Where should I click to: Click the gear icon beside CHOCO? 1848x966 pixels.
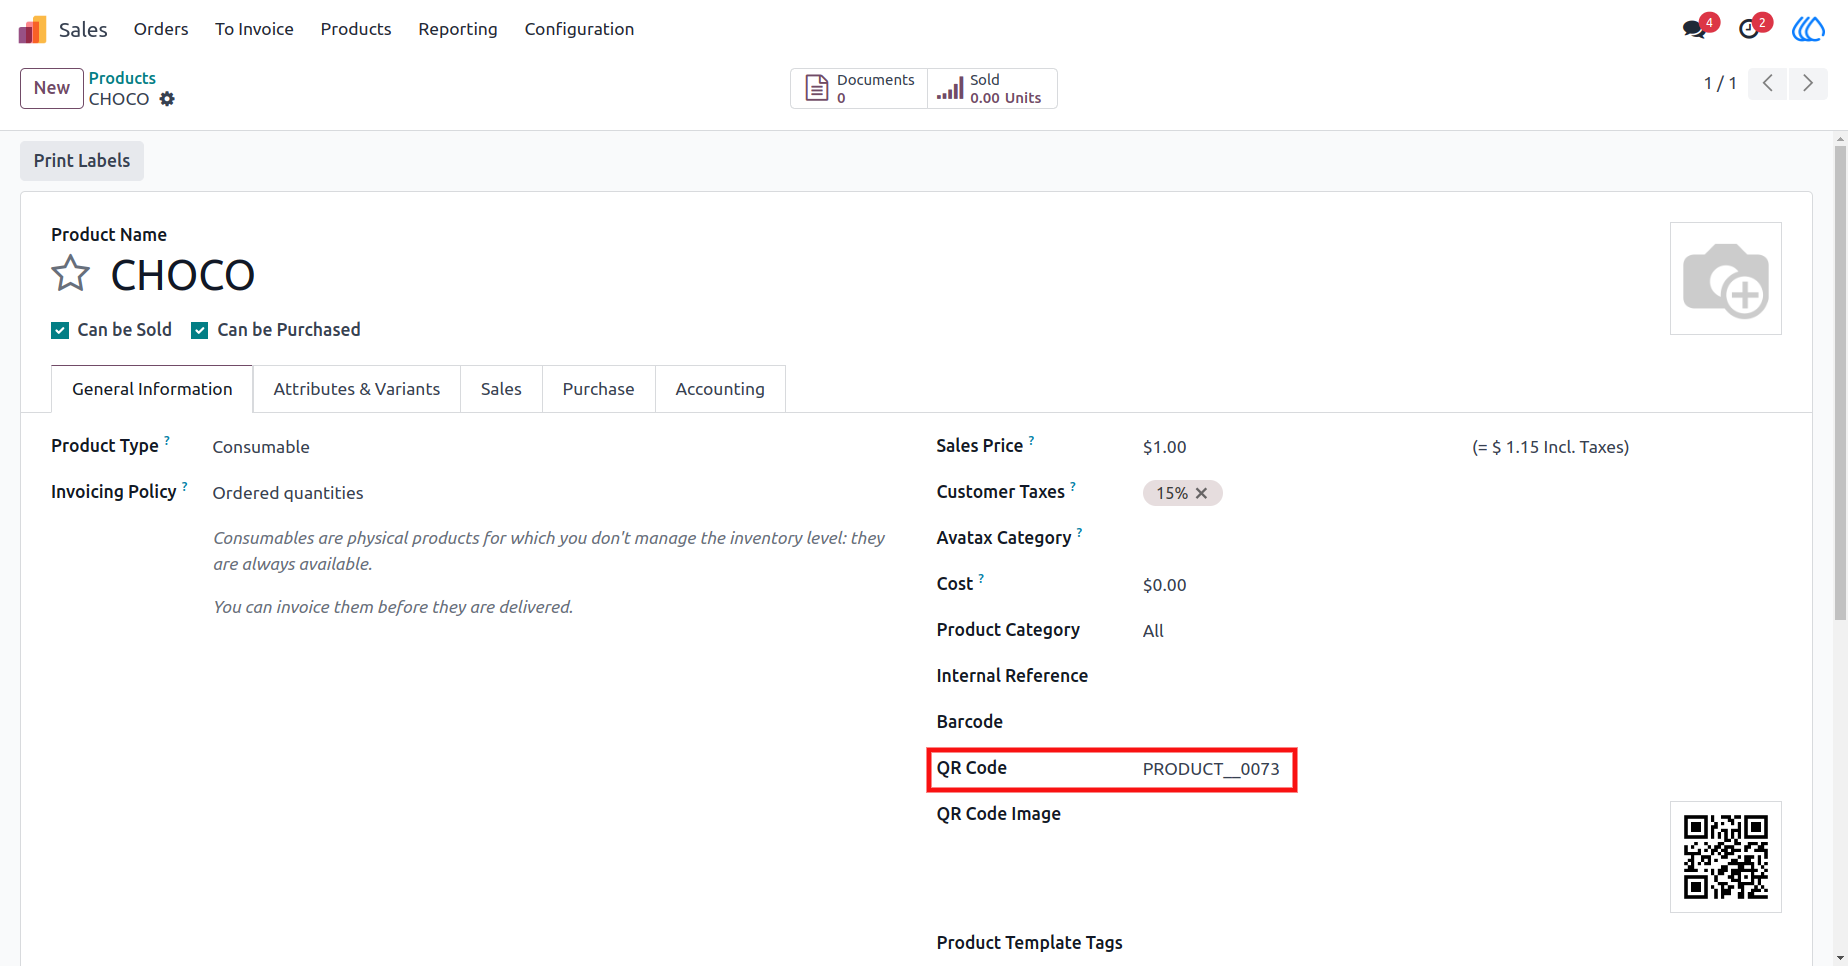pos(167,99)
